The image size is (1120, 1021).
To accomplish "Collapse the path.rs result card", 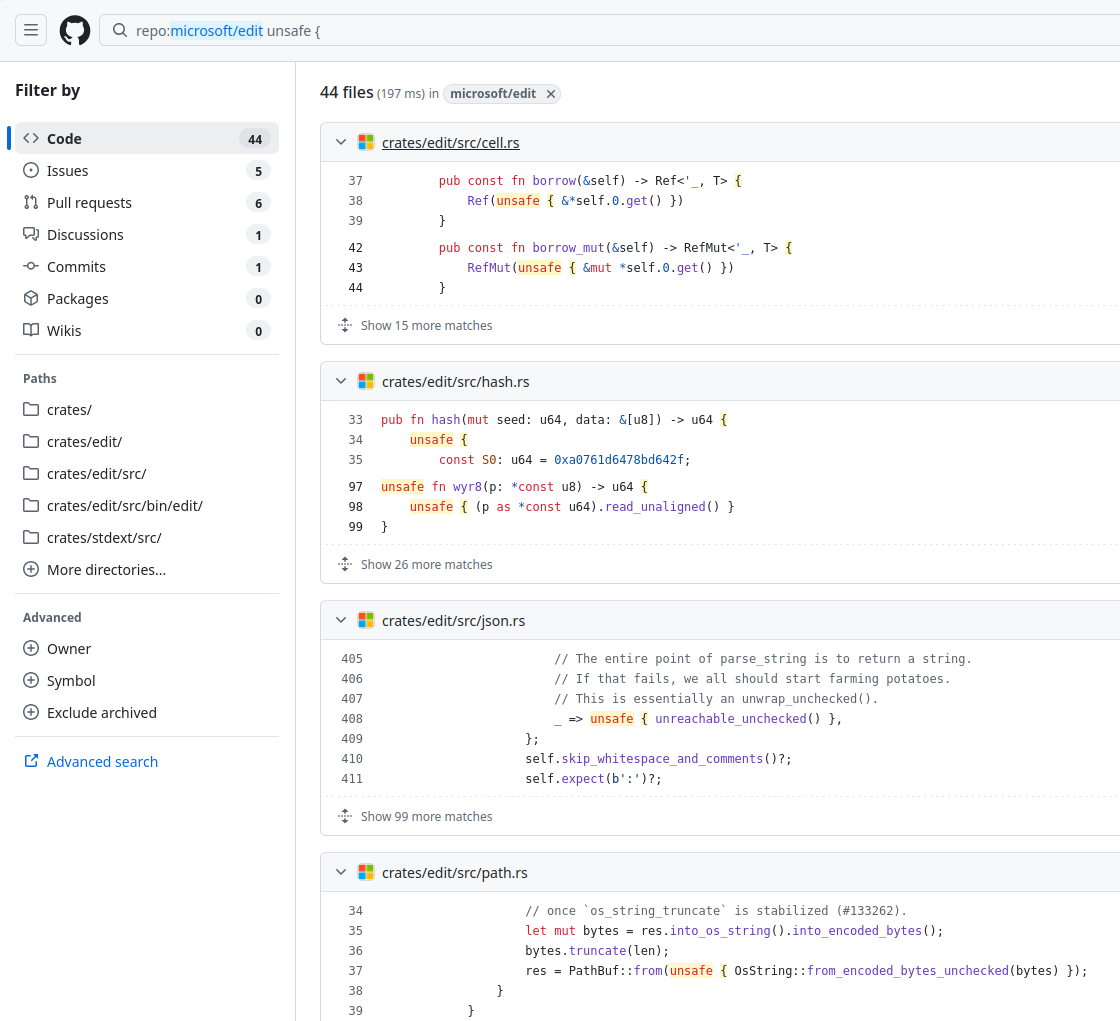I will 341,872.
